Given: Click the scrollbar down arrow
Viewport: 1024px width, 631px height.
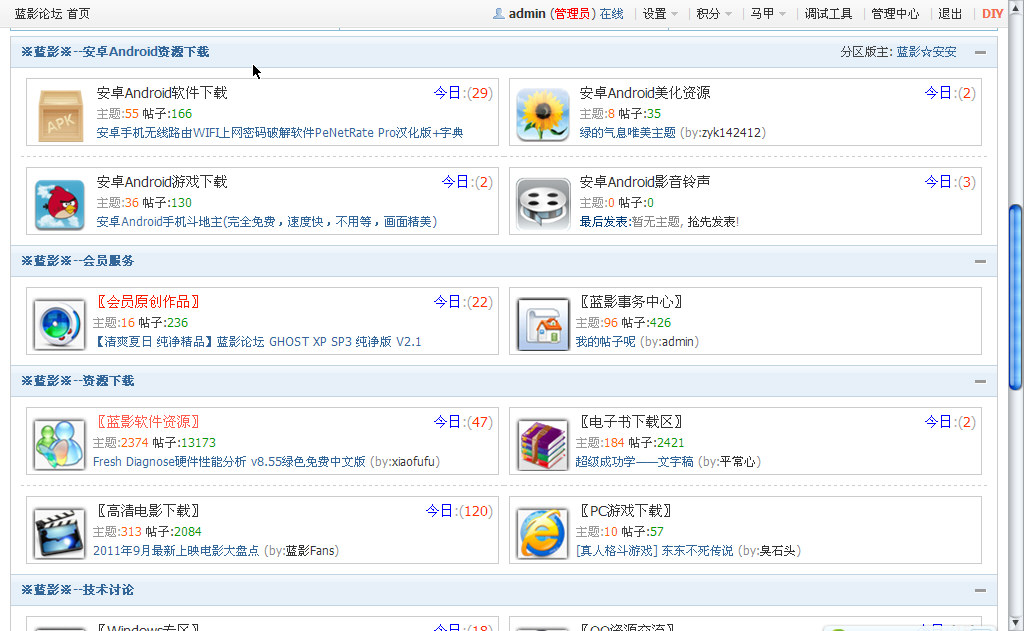Looking at the screenshot, I should tap(1016, 622).
